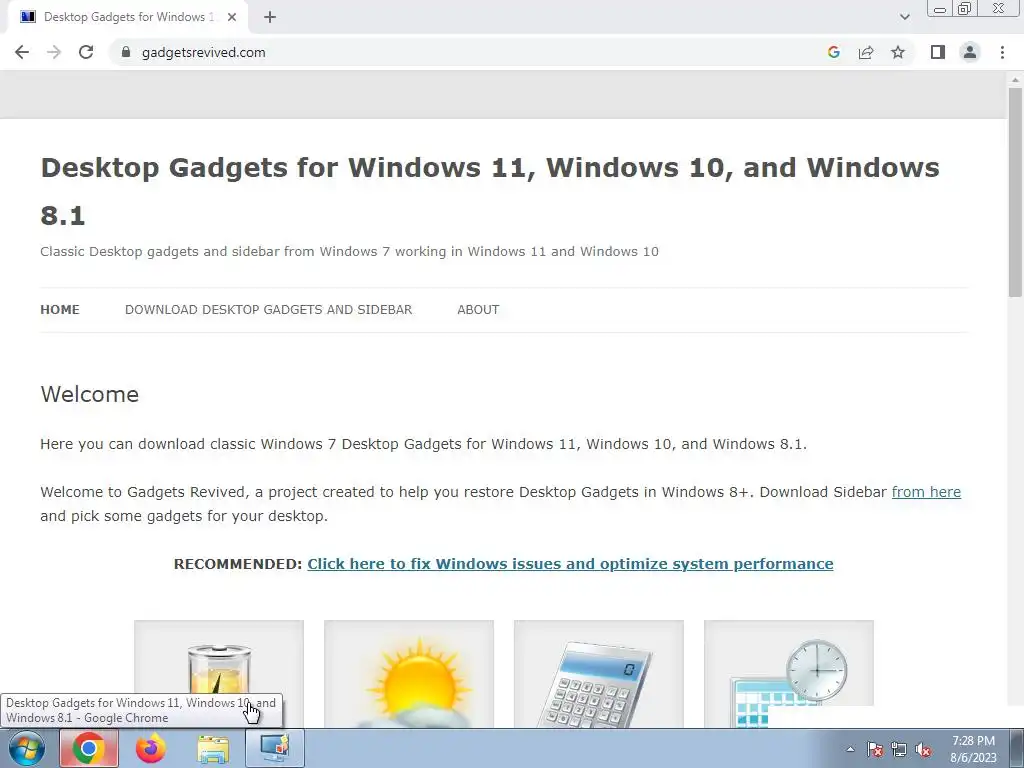
Task: Open the Chrome profile avatar
Action: 970,52
